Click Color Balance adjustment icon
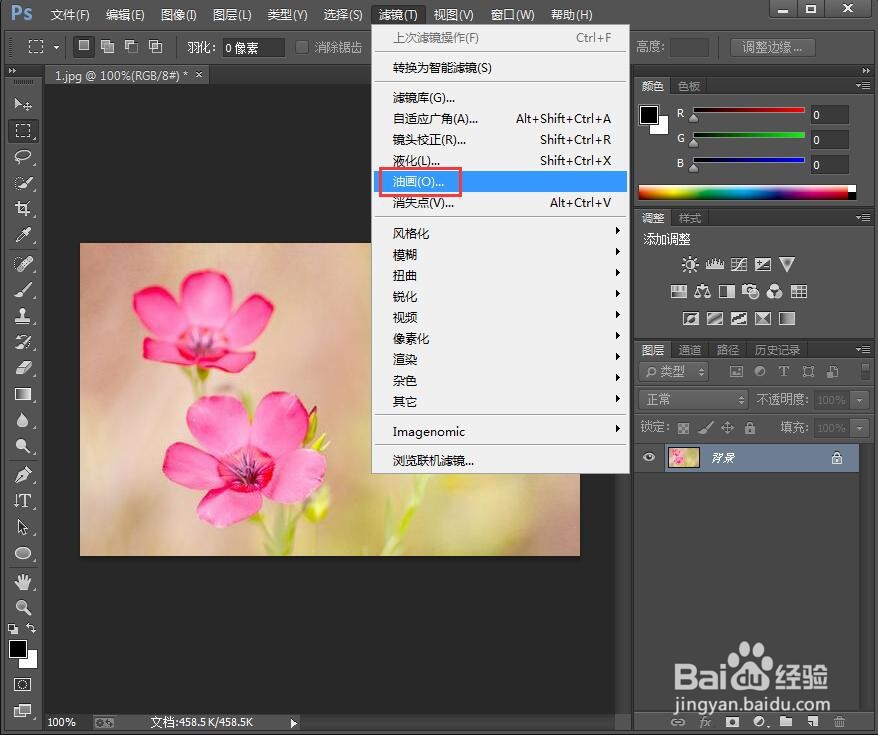 [x=702, y=291]
